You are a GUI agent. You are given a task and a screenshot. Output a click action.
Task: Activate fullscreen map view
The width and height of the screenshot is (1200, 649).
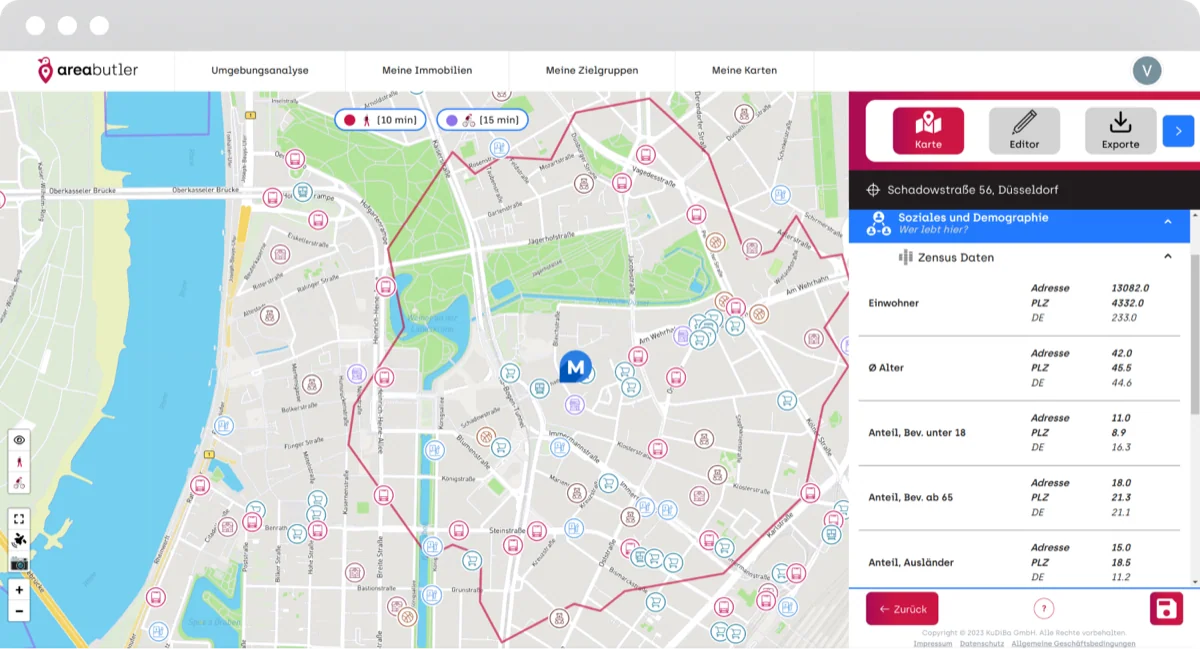click(19, 518)
